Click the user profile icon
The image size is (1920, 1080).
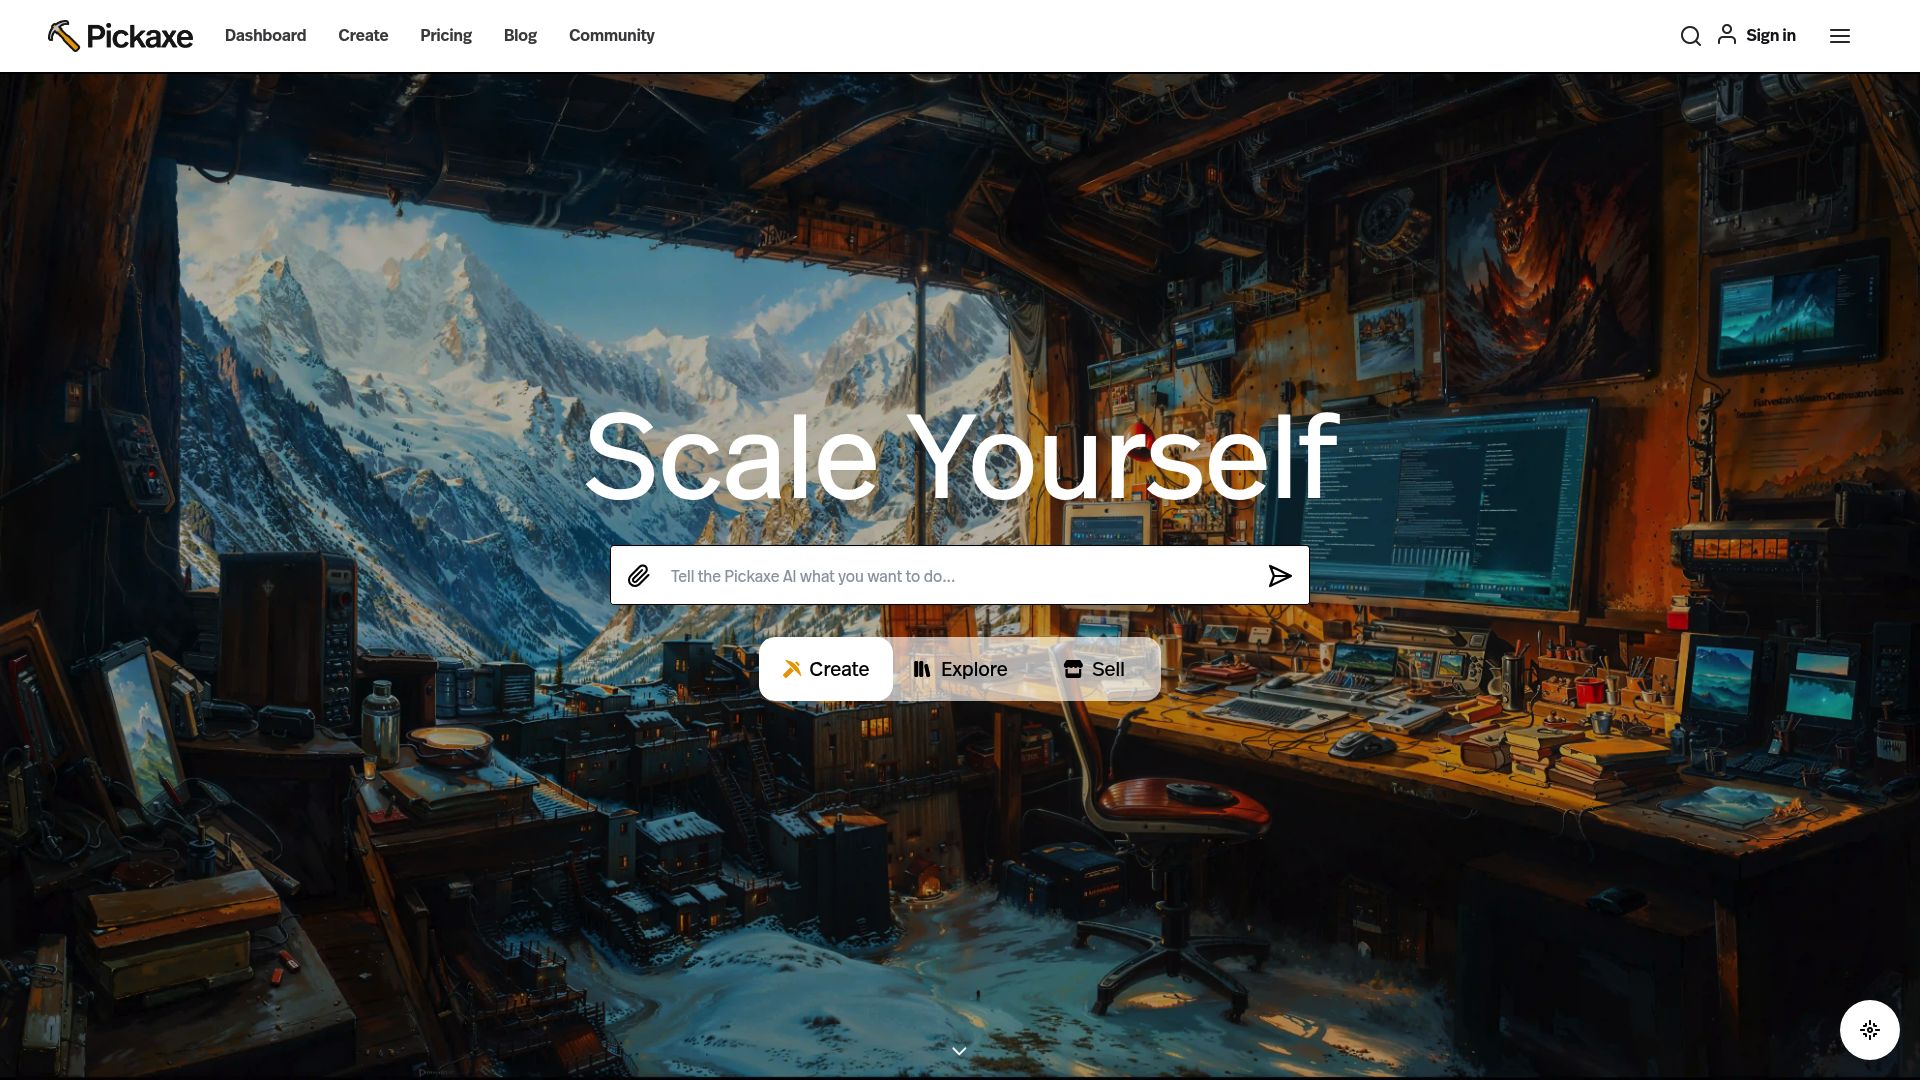click(x=1727, y=35)
